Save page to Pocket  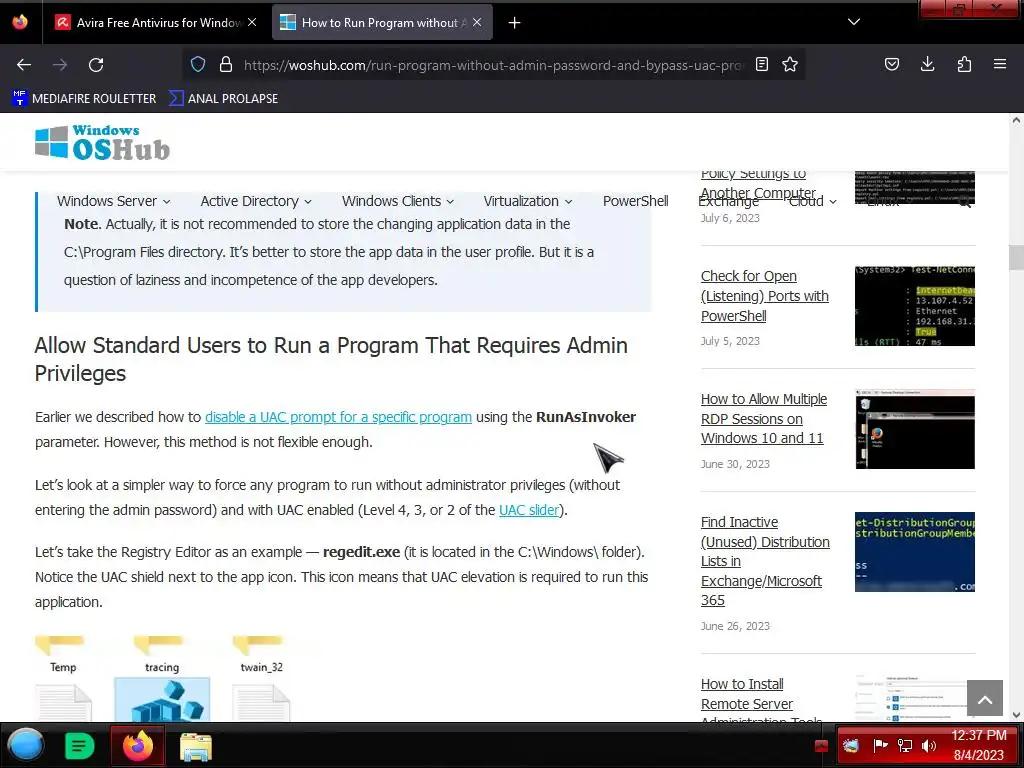click(x=891, y=65)
